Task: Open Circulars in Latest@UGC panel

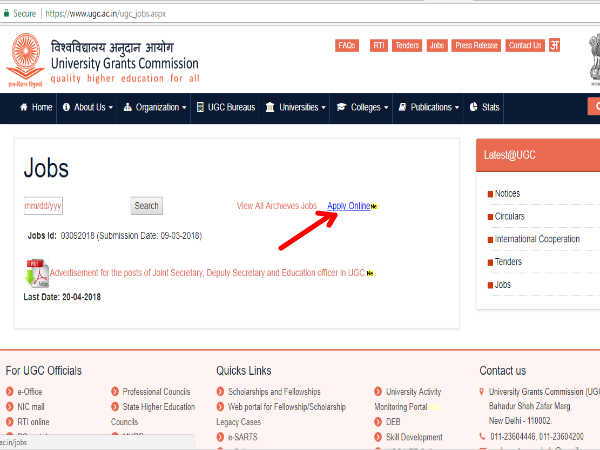Action: pos(510,217)
